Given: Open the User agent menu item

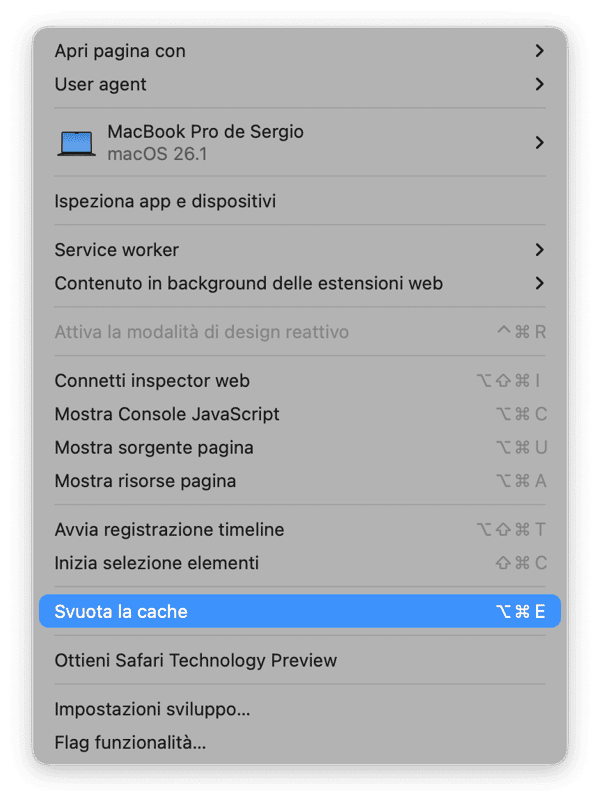Looking at the screenshot, I should click(x=100, y=84).
